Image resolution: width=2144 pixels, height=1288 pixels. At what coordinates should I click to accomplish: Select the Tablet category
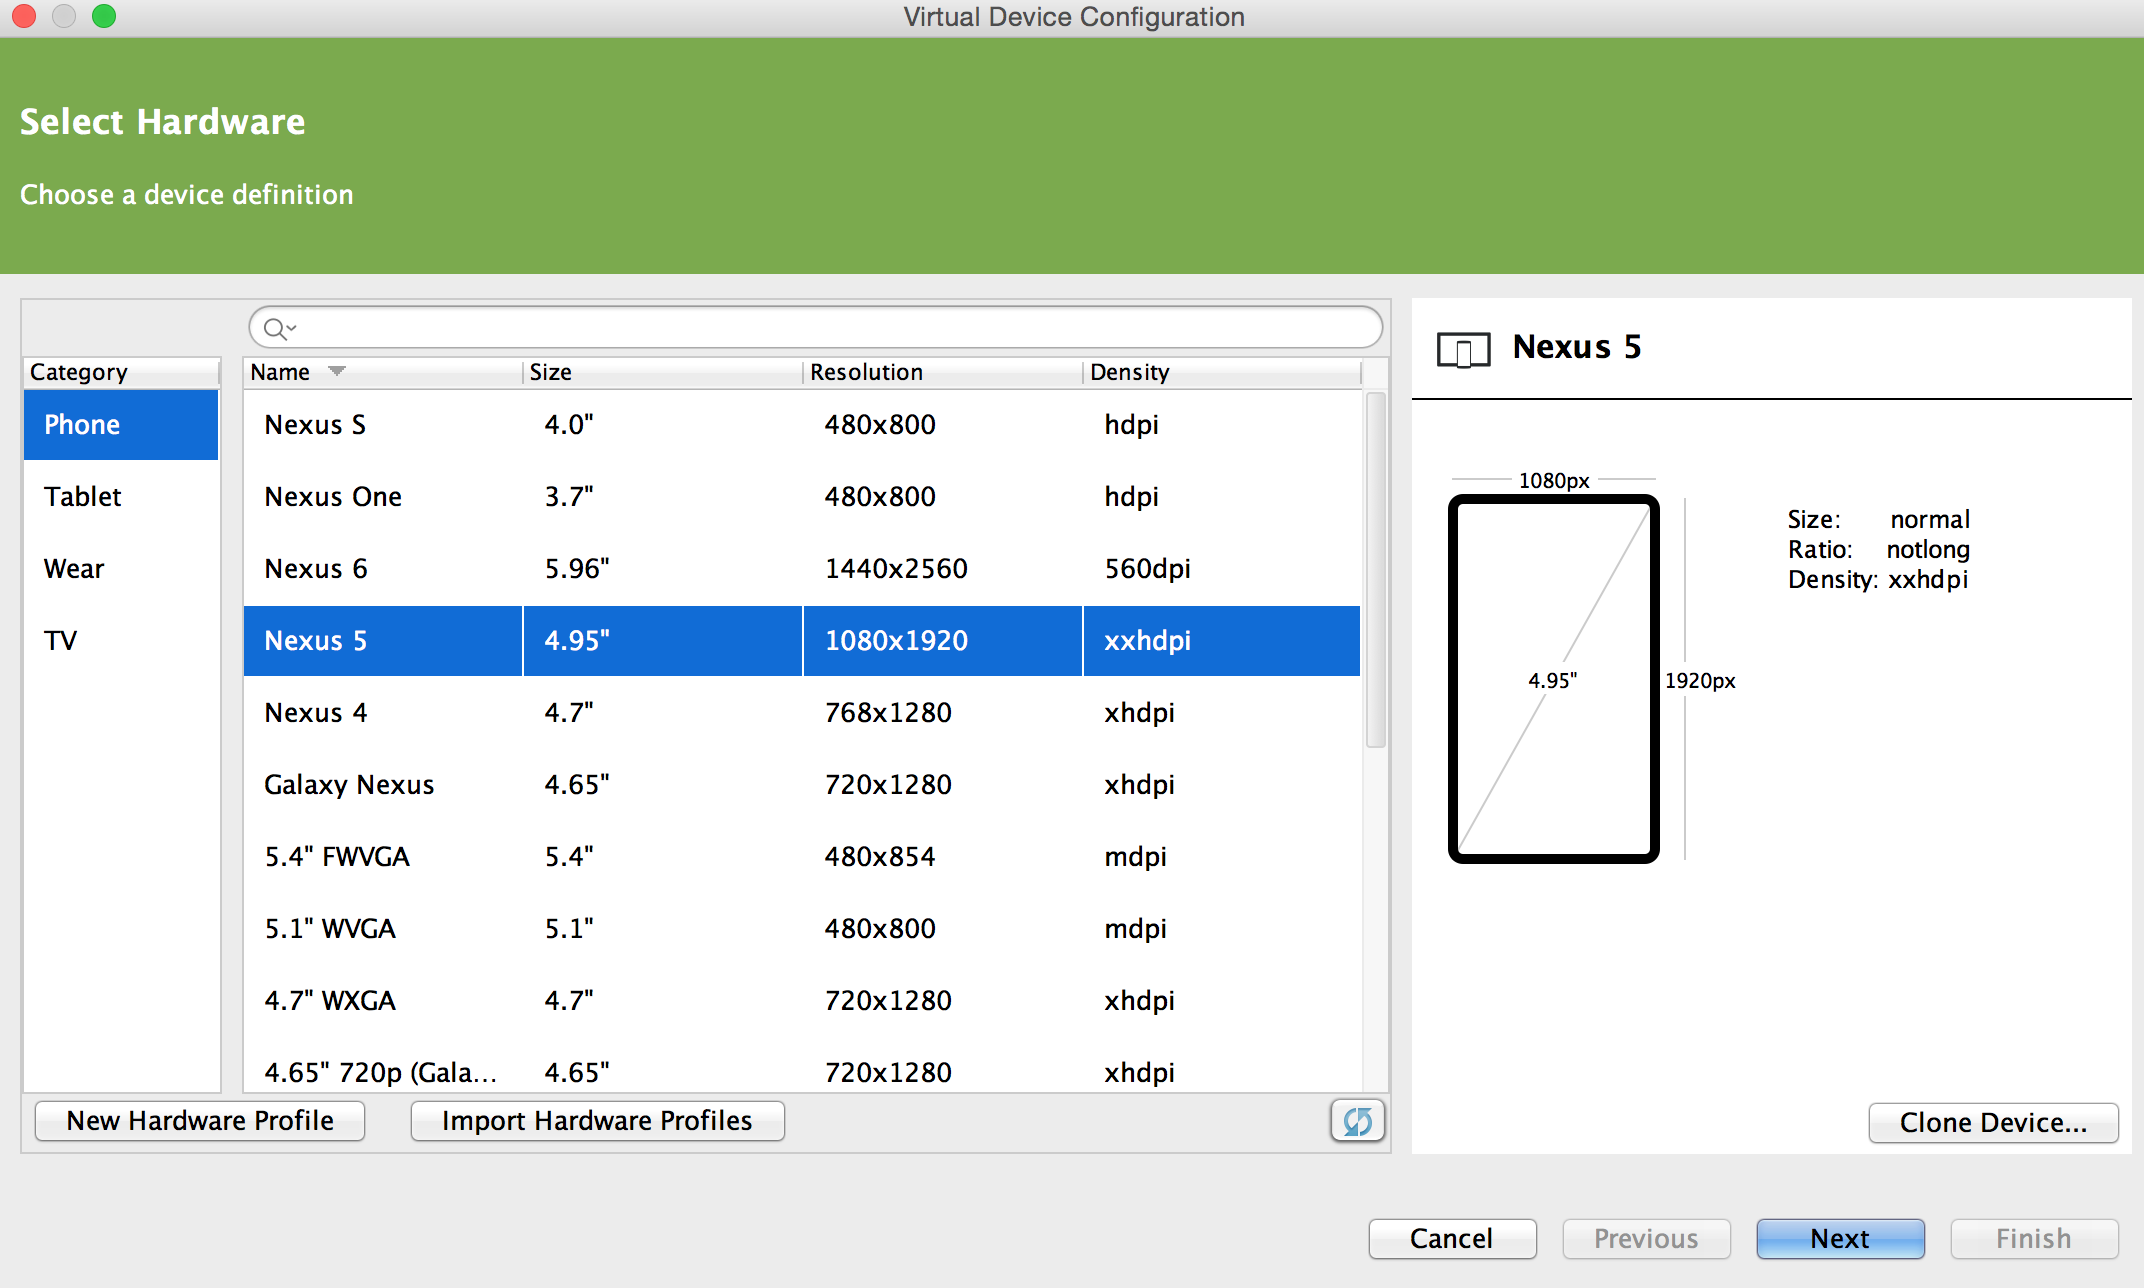pyautogui.click(x=121, y=497)
